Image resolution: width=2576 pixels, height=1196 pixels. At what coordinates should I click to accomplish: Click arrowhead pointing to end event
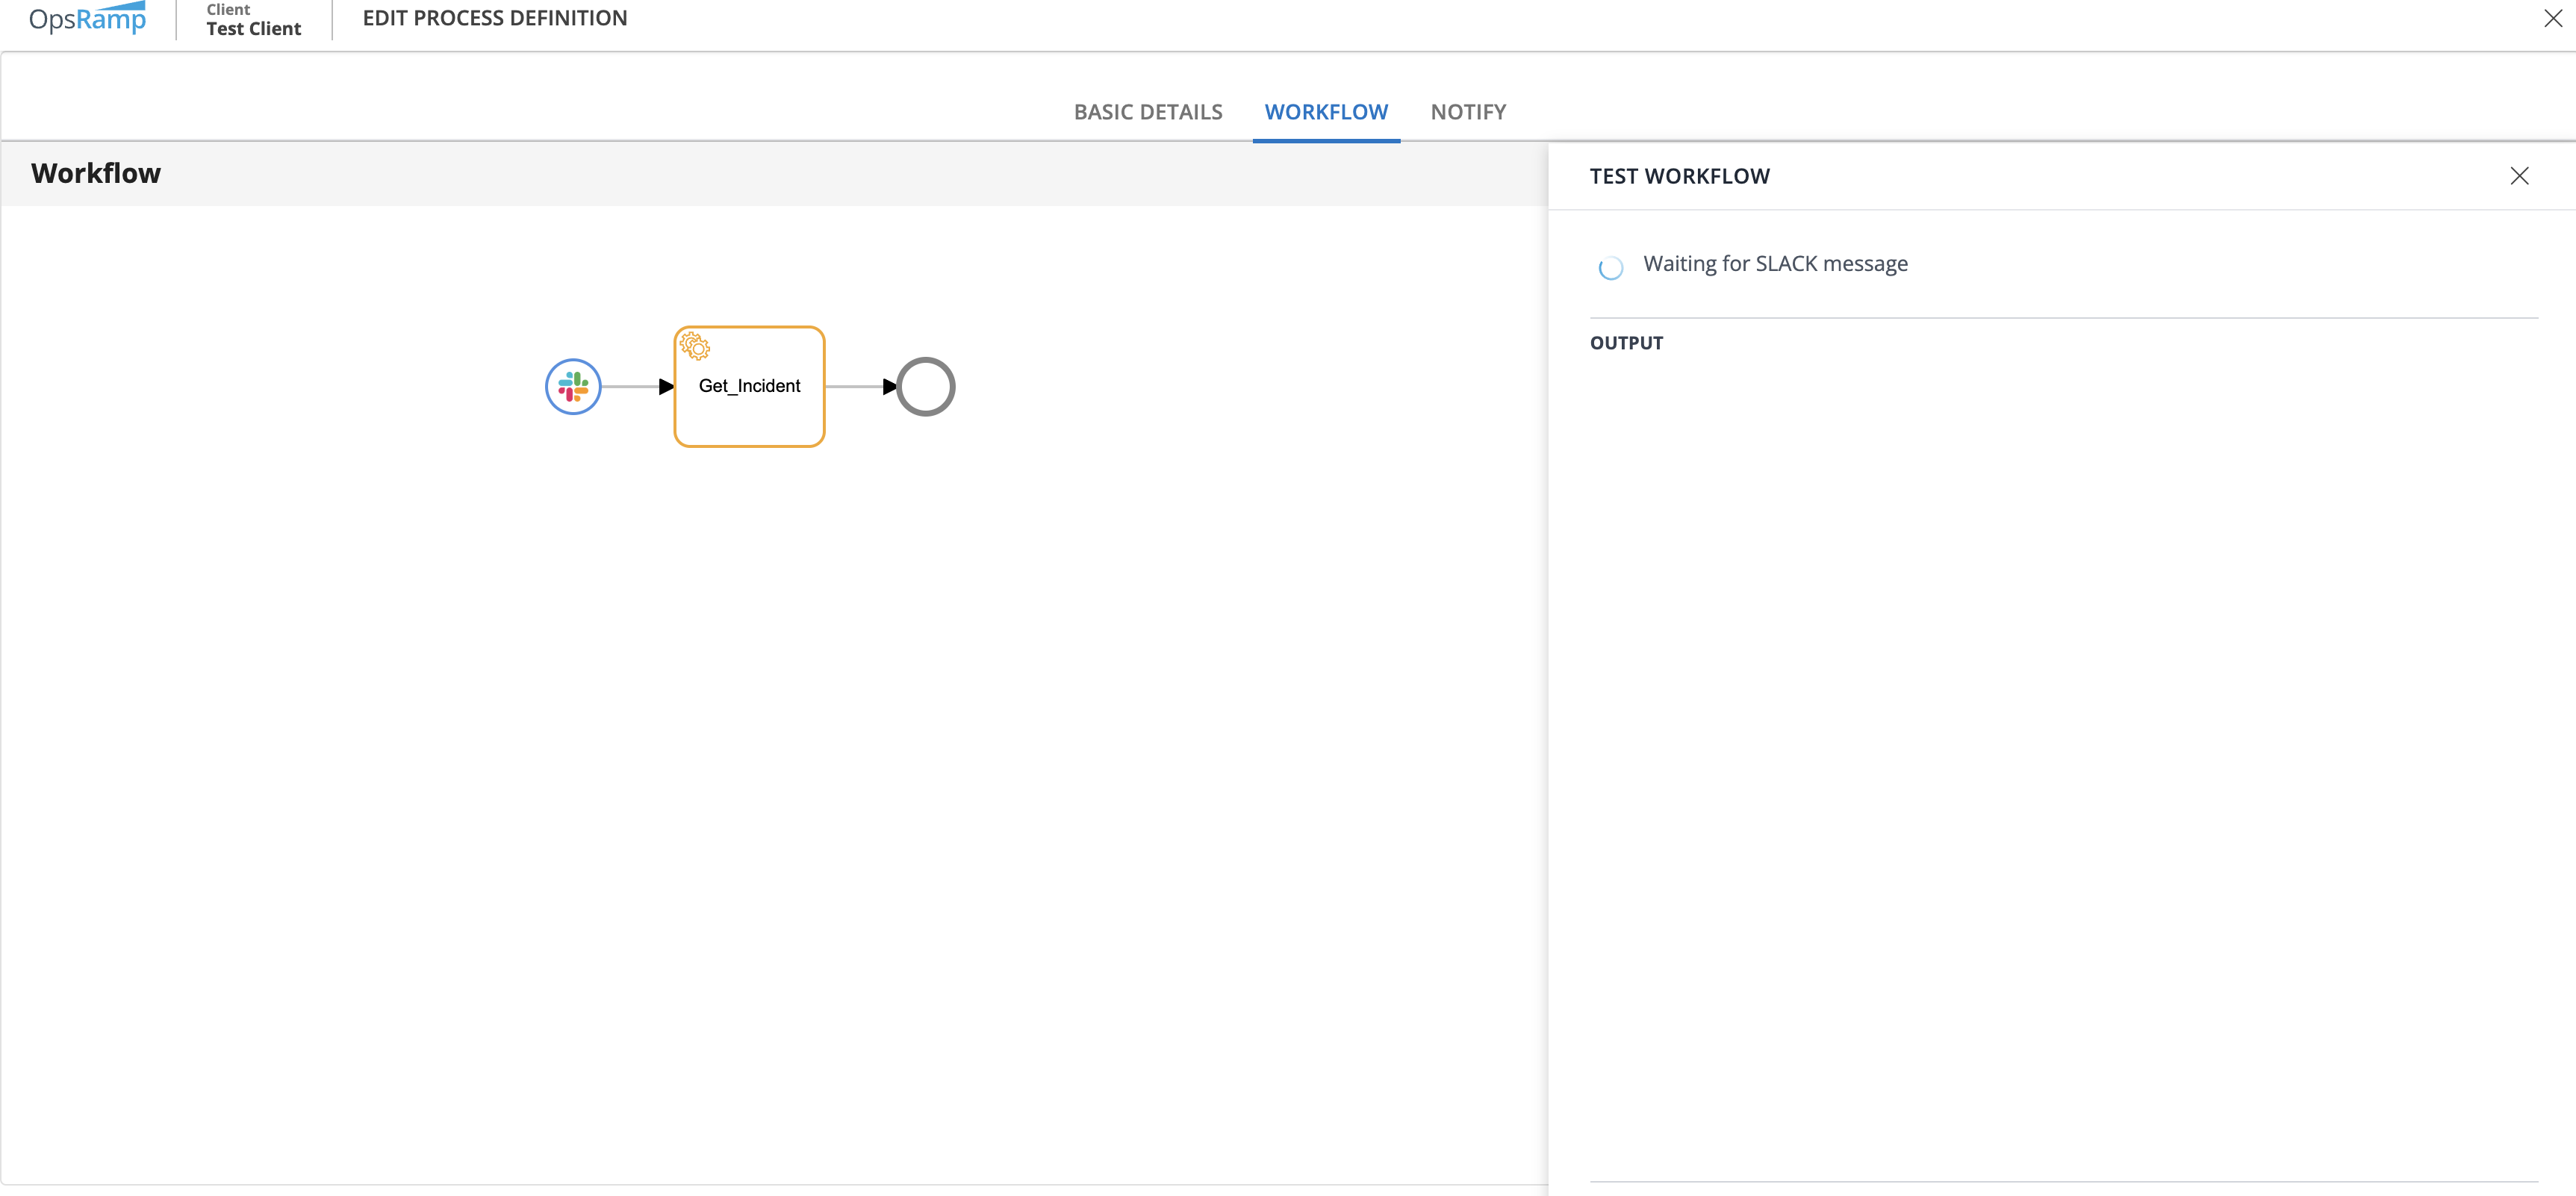pos(889,387)
